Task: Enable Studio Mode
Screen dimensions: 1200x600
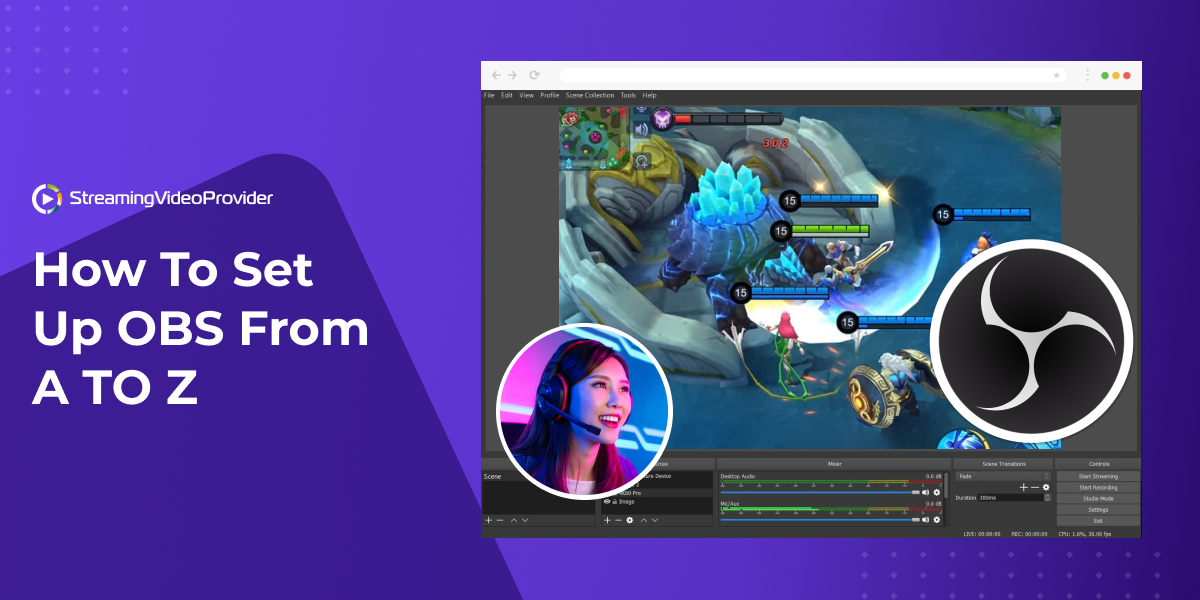Action: pos(1099,500)
